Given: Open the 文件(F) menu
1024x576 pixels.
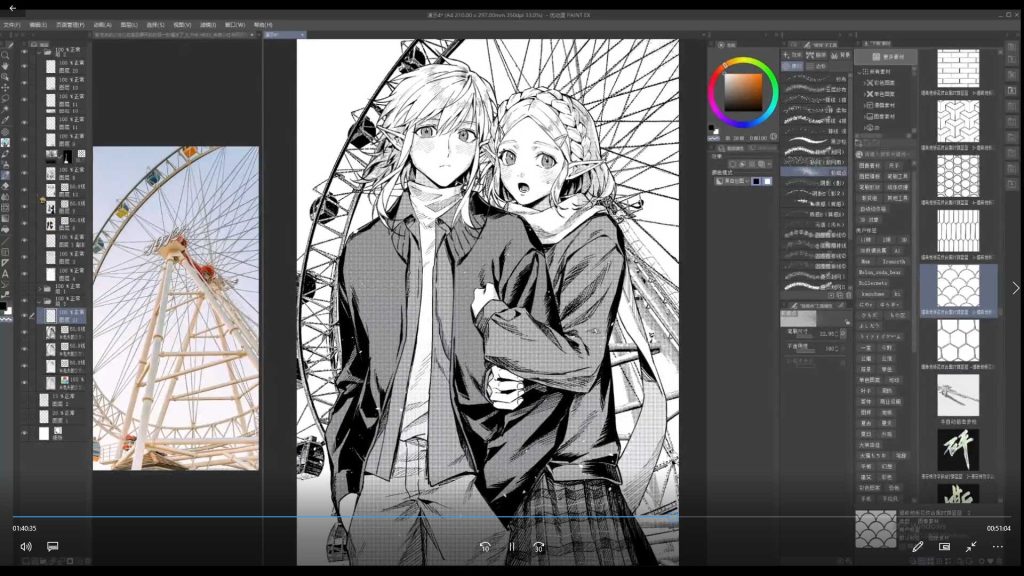Looking at the screenshot, I should (x=12, y=24).
